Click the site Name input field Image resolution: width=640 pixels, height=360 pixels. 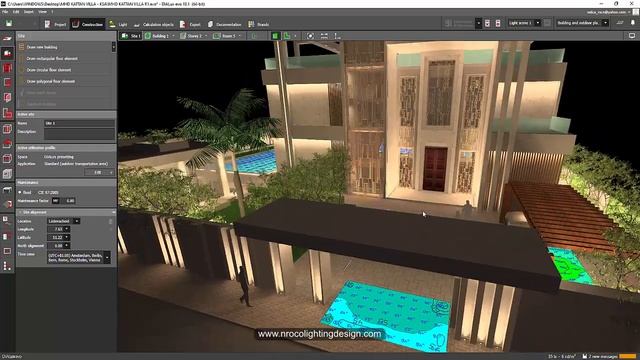point(79,123)
